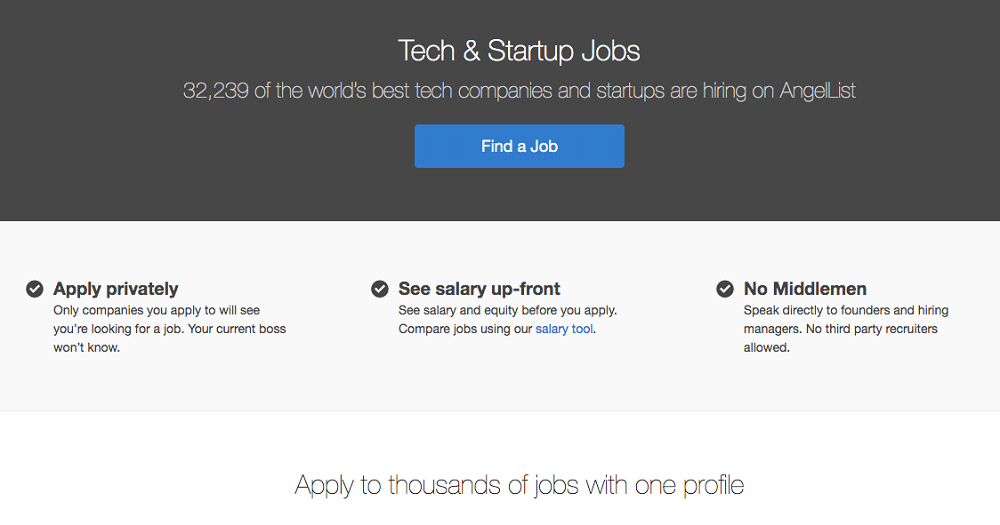Click the 'Apply to thousands of jobs' heading

(x=519, y=486)
